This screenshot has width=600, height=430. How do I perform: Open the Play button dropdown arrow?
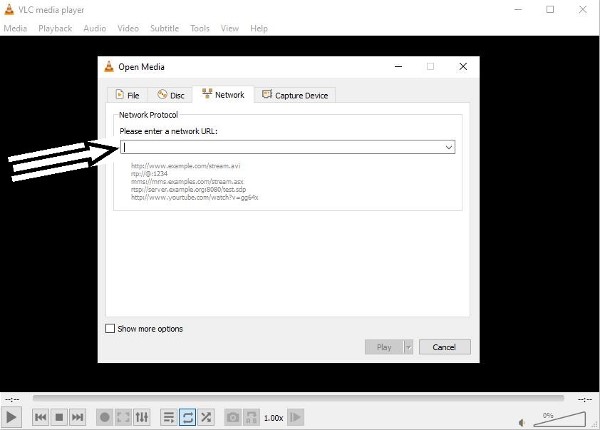click(x=409, y=347)
